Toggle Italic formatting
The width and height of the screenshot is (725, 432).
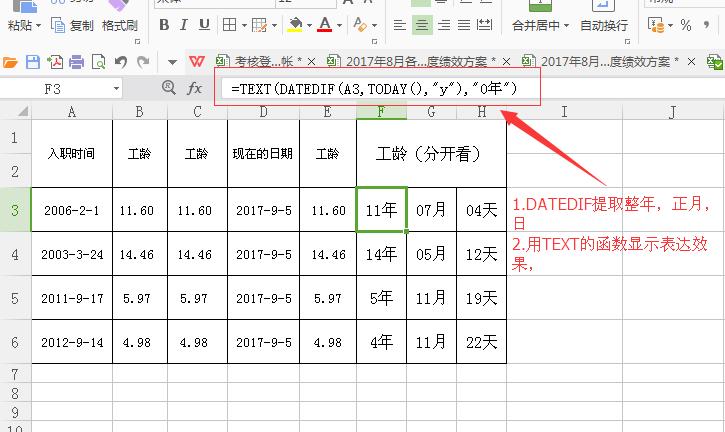click(x=184, y=25)
